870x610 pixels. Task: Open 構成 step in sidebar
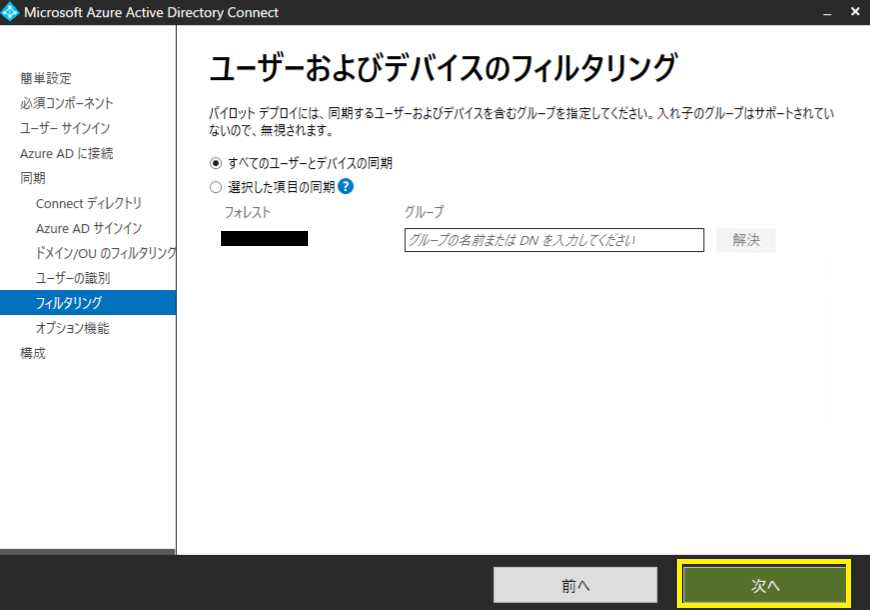coord(33,353)
